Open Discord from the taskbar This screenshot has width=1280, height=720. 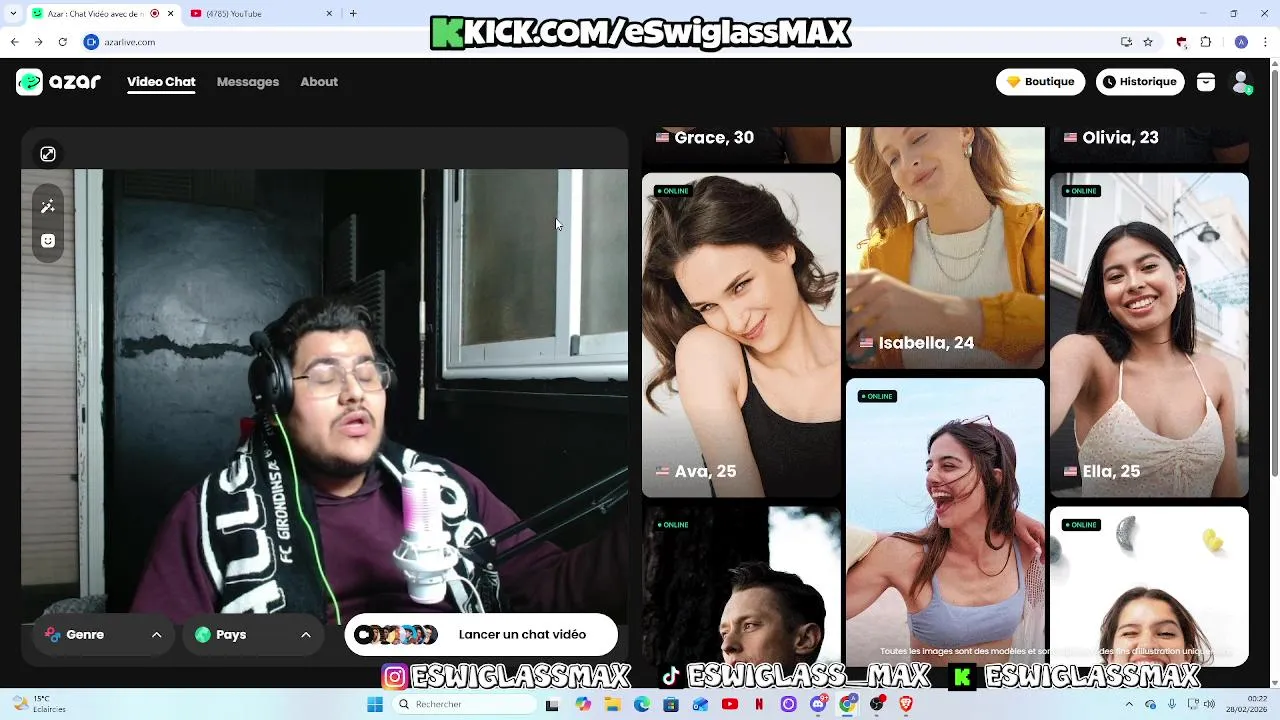[x=818, y=704]
